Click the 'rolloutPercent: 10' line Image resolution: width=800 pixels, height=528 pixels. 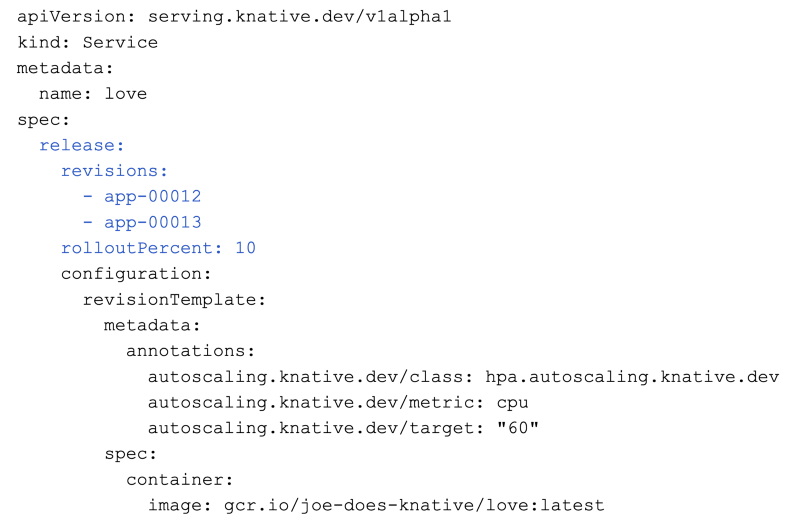click(158, 248)
